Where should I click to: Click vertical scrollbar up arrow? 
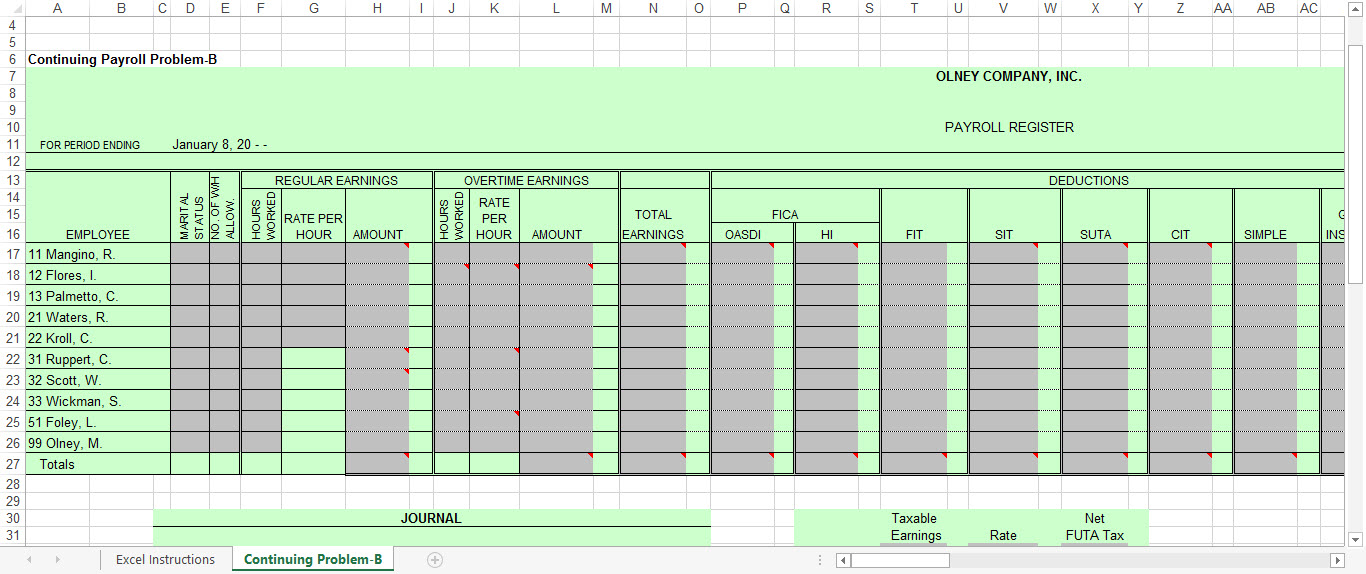coord(1356,8)
